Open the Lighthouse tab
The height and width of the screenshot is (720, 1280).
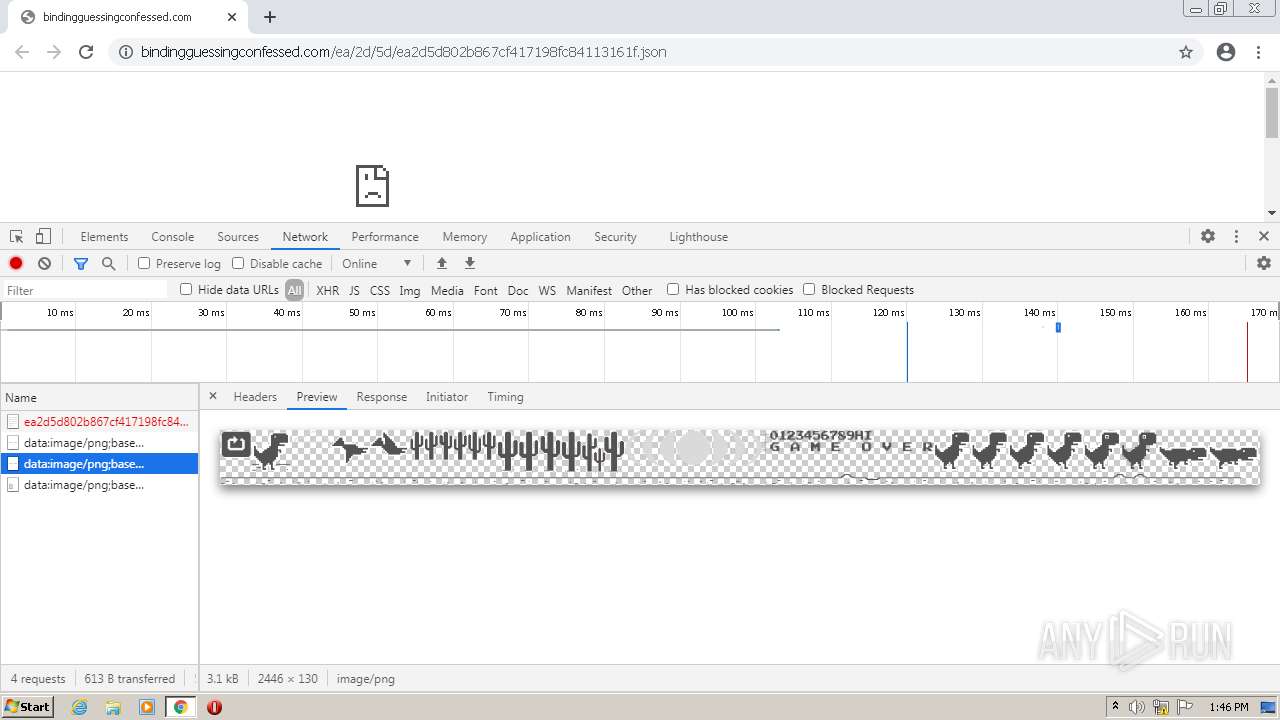[x=698, y=237]
